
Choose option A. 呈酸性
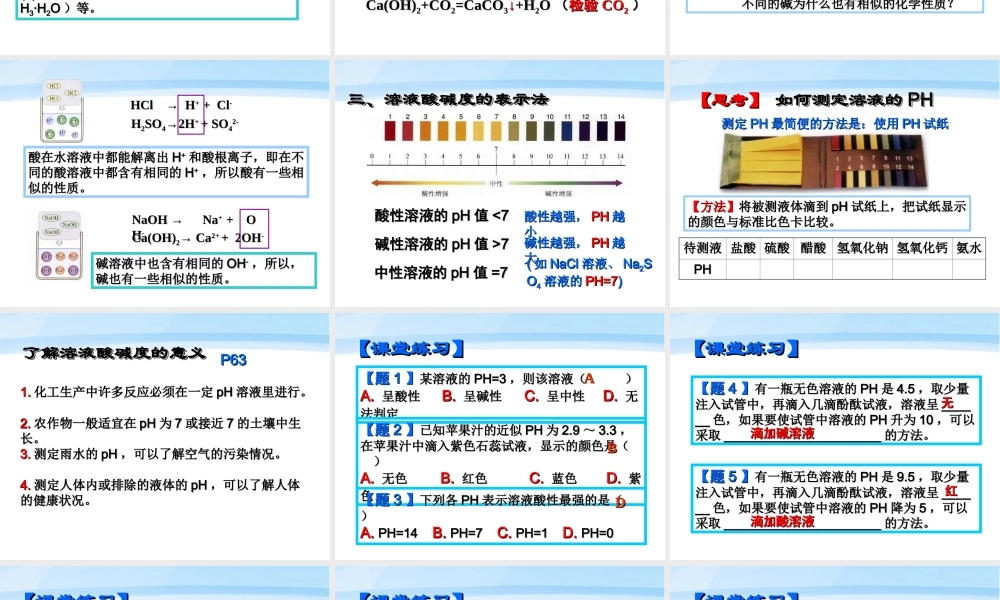(390, 397)
